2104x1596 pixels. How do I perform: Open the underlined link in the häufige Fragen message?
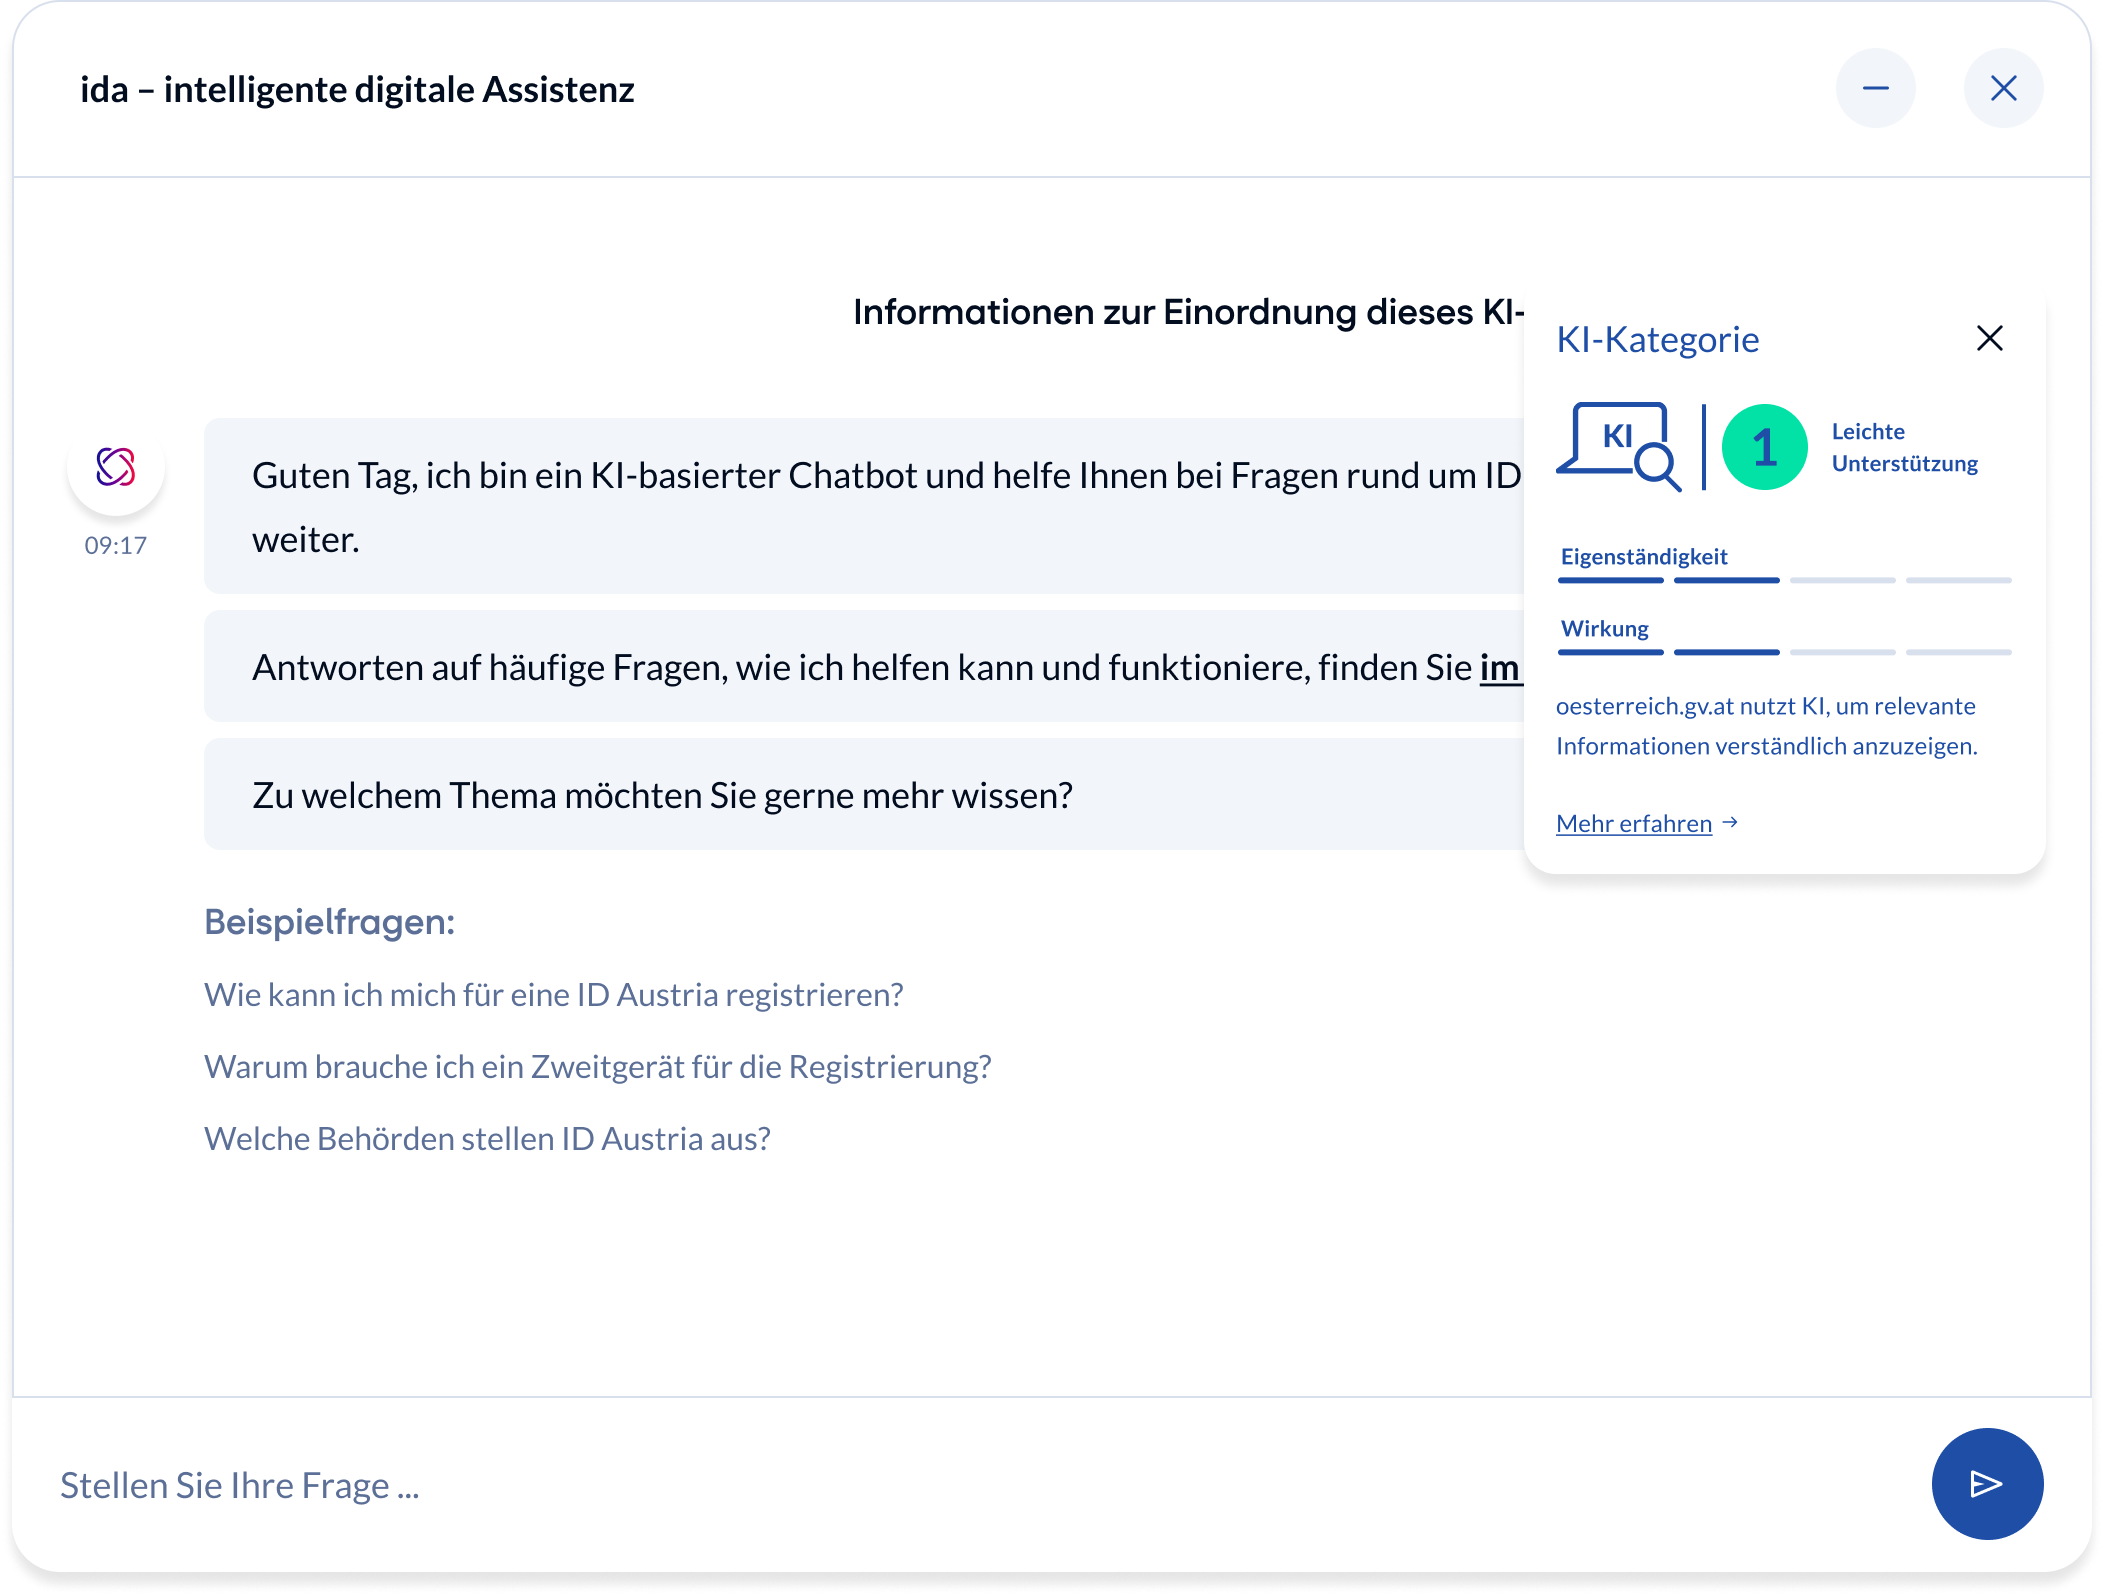[x=1501, y=668]
